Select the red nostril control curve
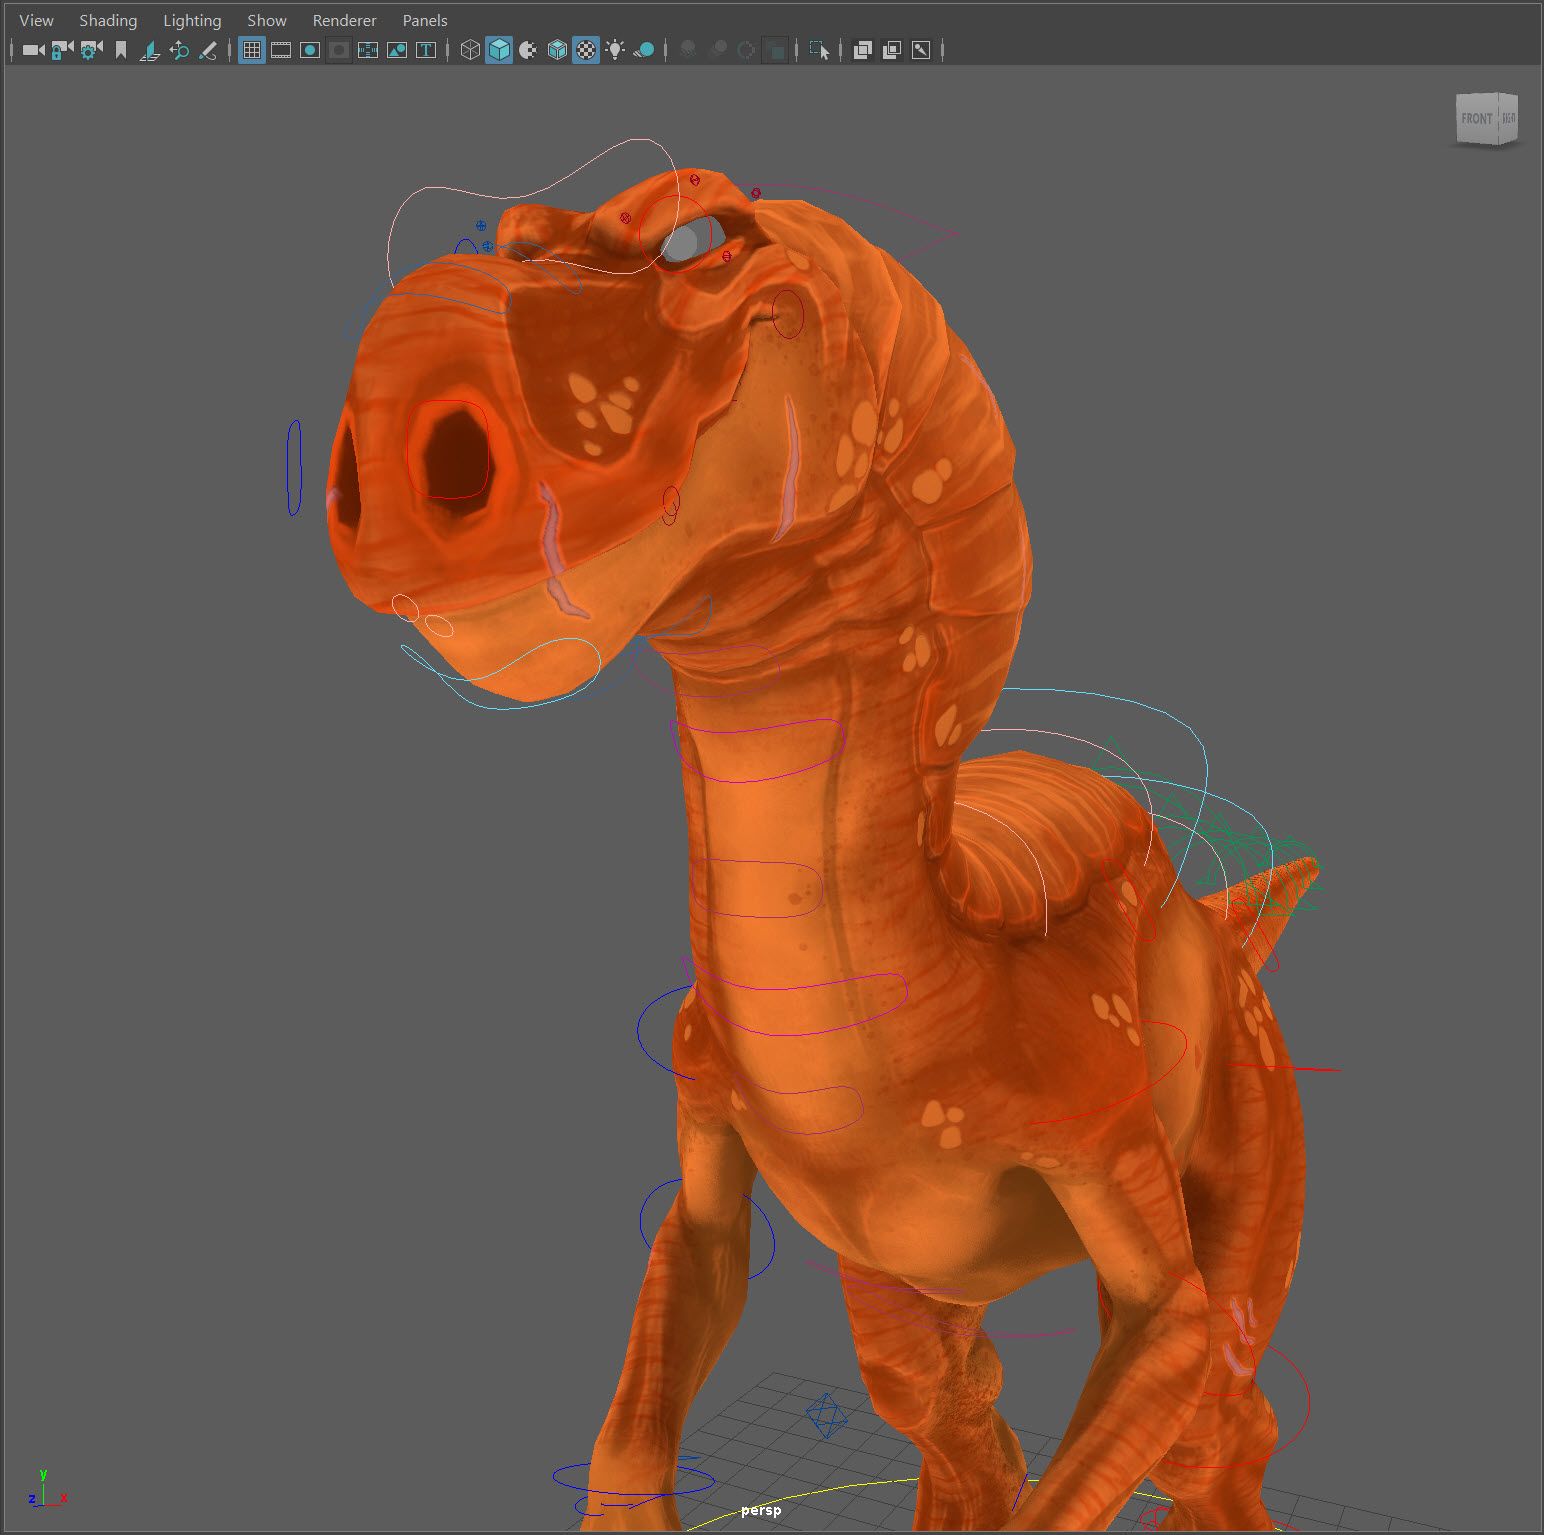 pyautogui.click(x=447, y=449)
